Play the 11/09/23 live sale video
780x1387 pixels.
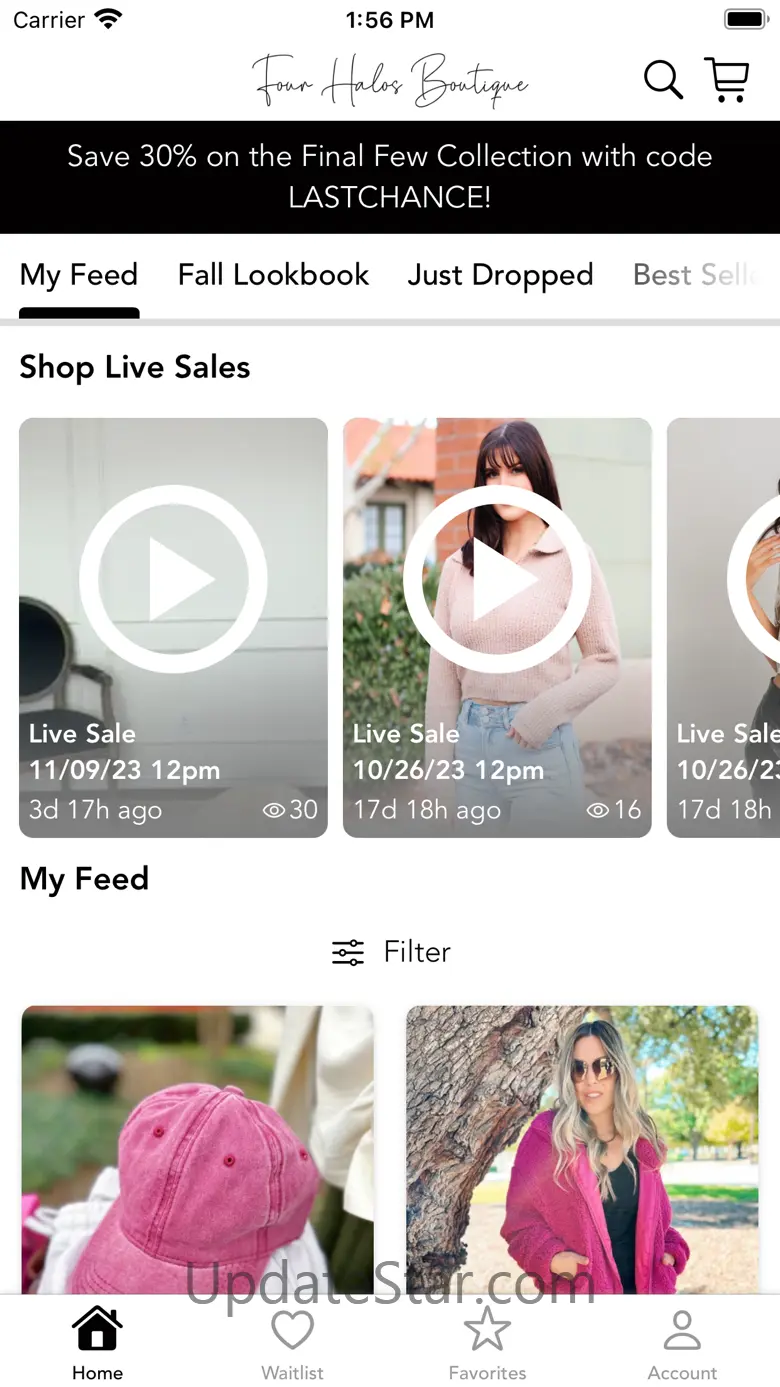tap(173, 579)
